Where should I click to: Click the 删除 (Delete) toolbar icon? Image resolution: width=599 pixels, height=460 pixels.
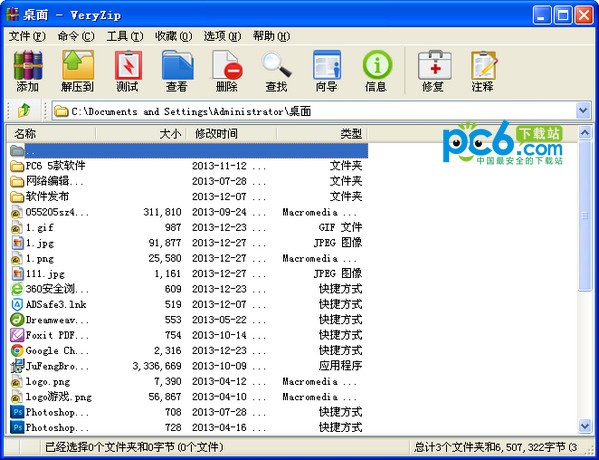point(227,71)
